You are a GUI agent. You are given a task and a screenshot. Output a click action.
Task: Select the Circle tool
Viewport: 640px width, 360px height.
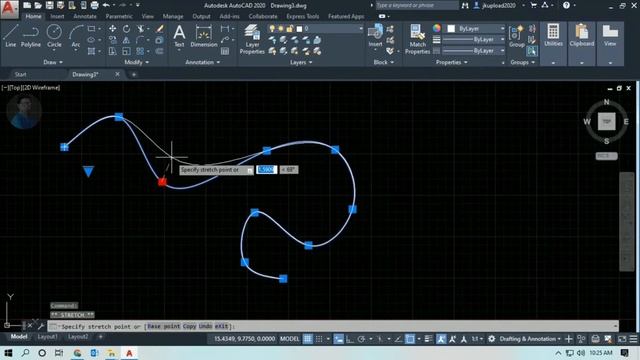point(54,36)
